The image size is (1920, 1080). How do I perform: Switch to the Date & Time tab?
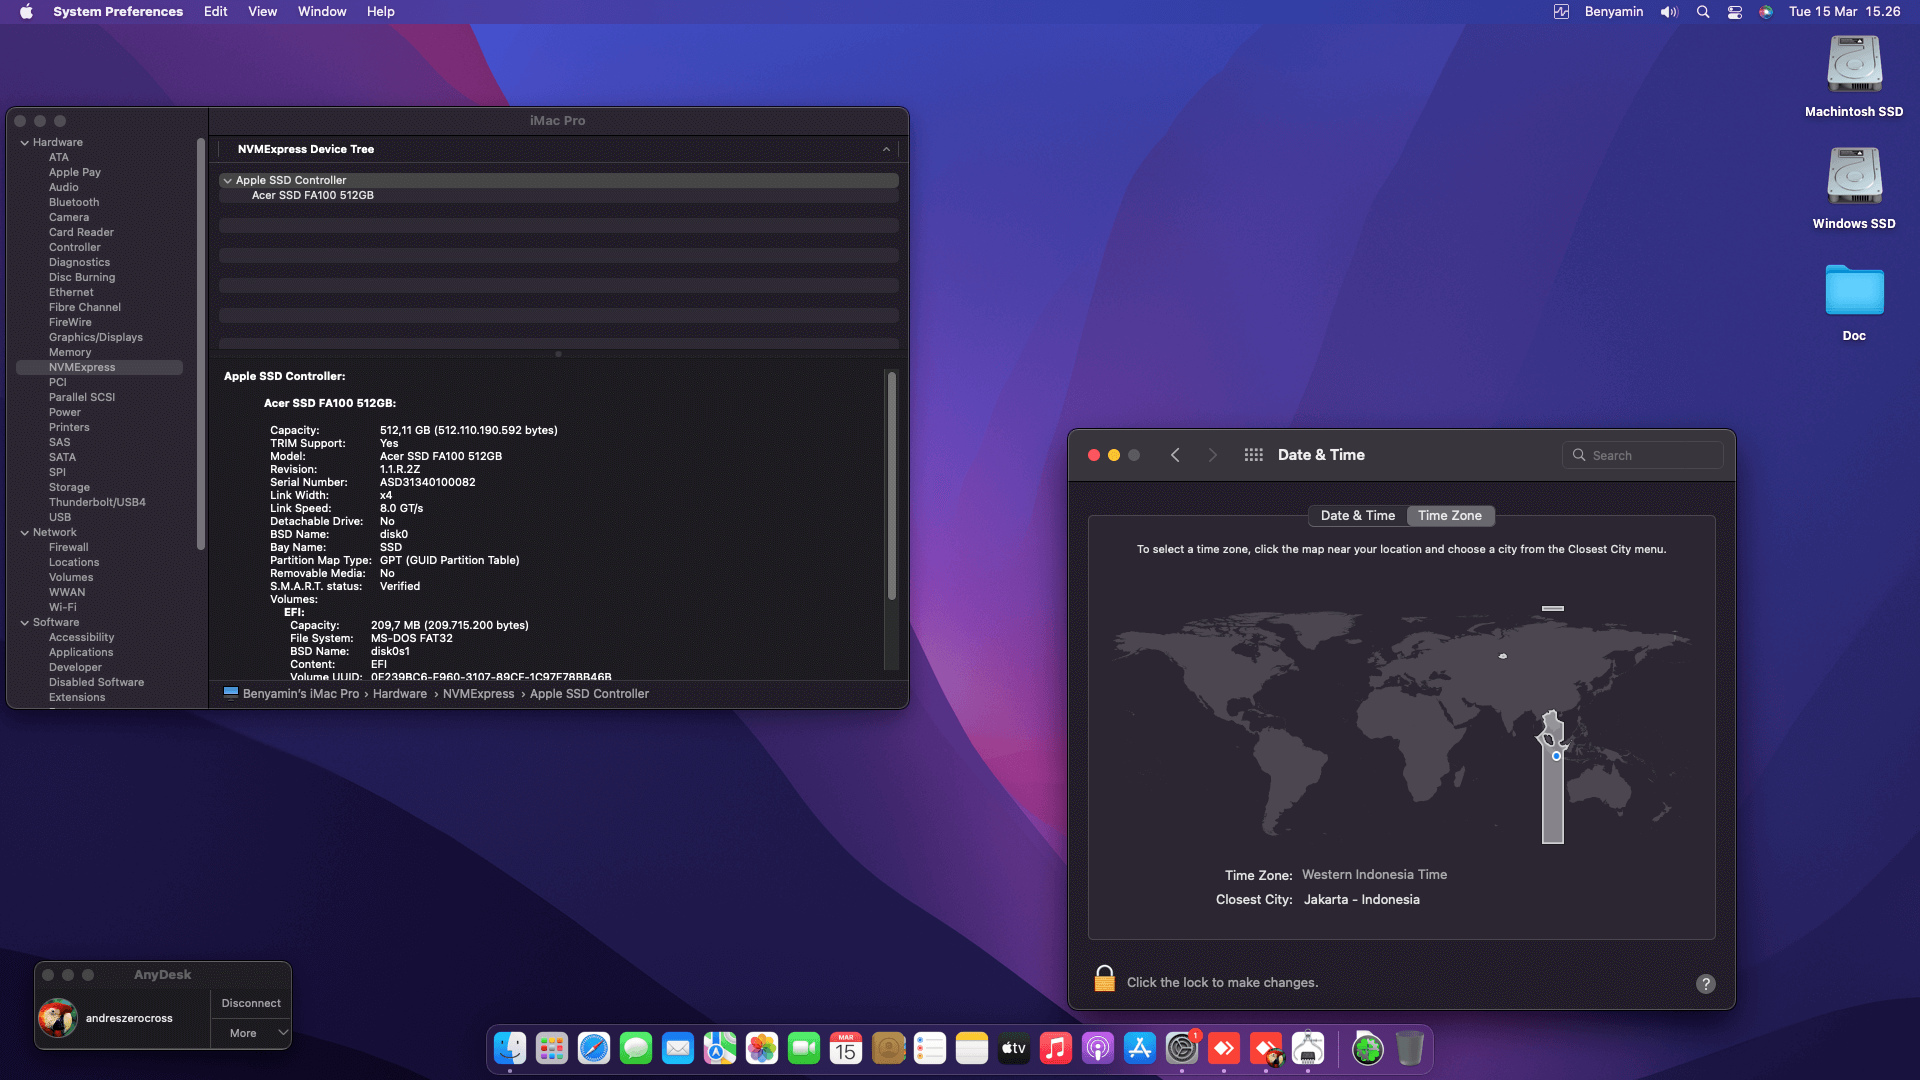click(x=1358, y=516)
